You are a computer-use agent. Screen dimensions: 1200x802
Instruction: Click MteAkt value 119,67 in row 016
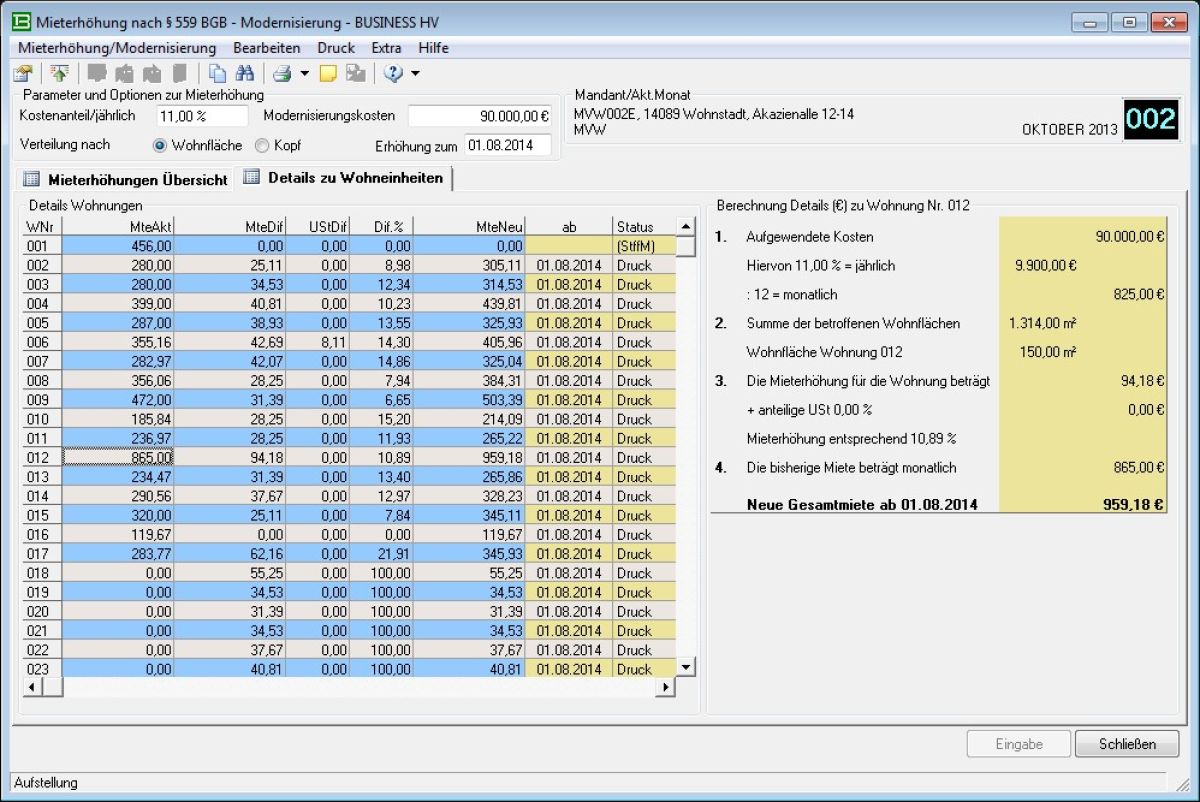point(118,534)
